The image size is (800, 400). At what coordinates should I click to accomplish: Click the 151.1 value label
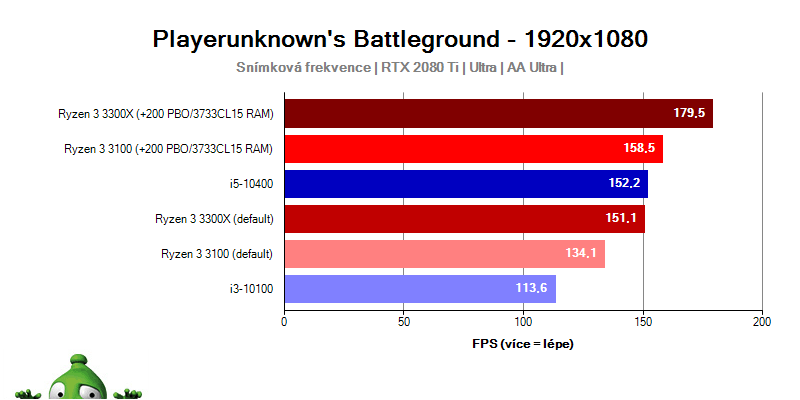[x=620, y=219]
